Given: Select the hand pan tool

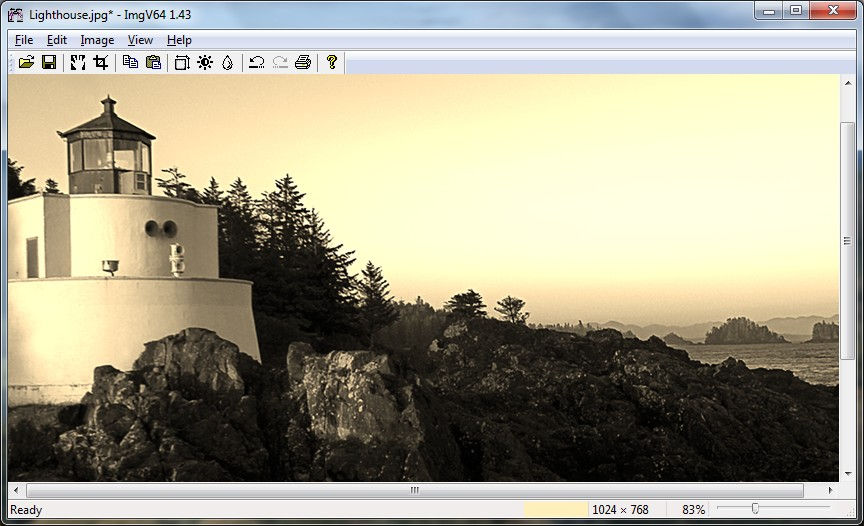Looking at the screenshot, I should 78,62.
